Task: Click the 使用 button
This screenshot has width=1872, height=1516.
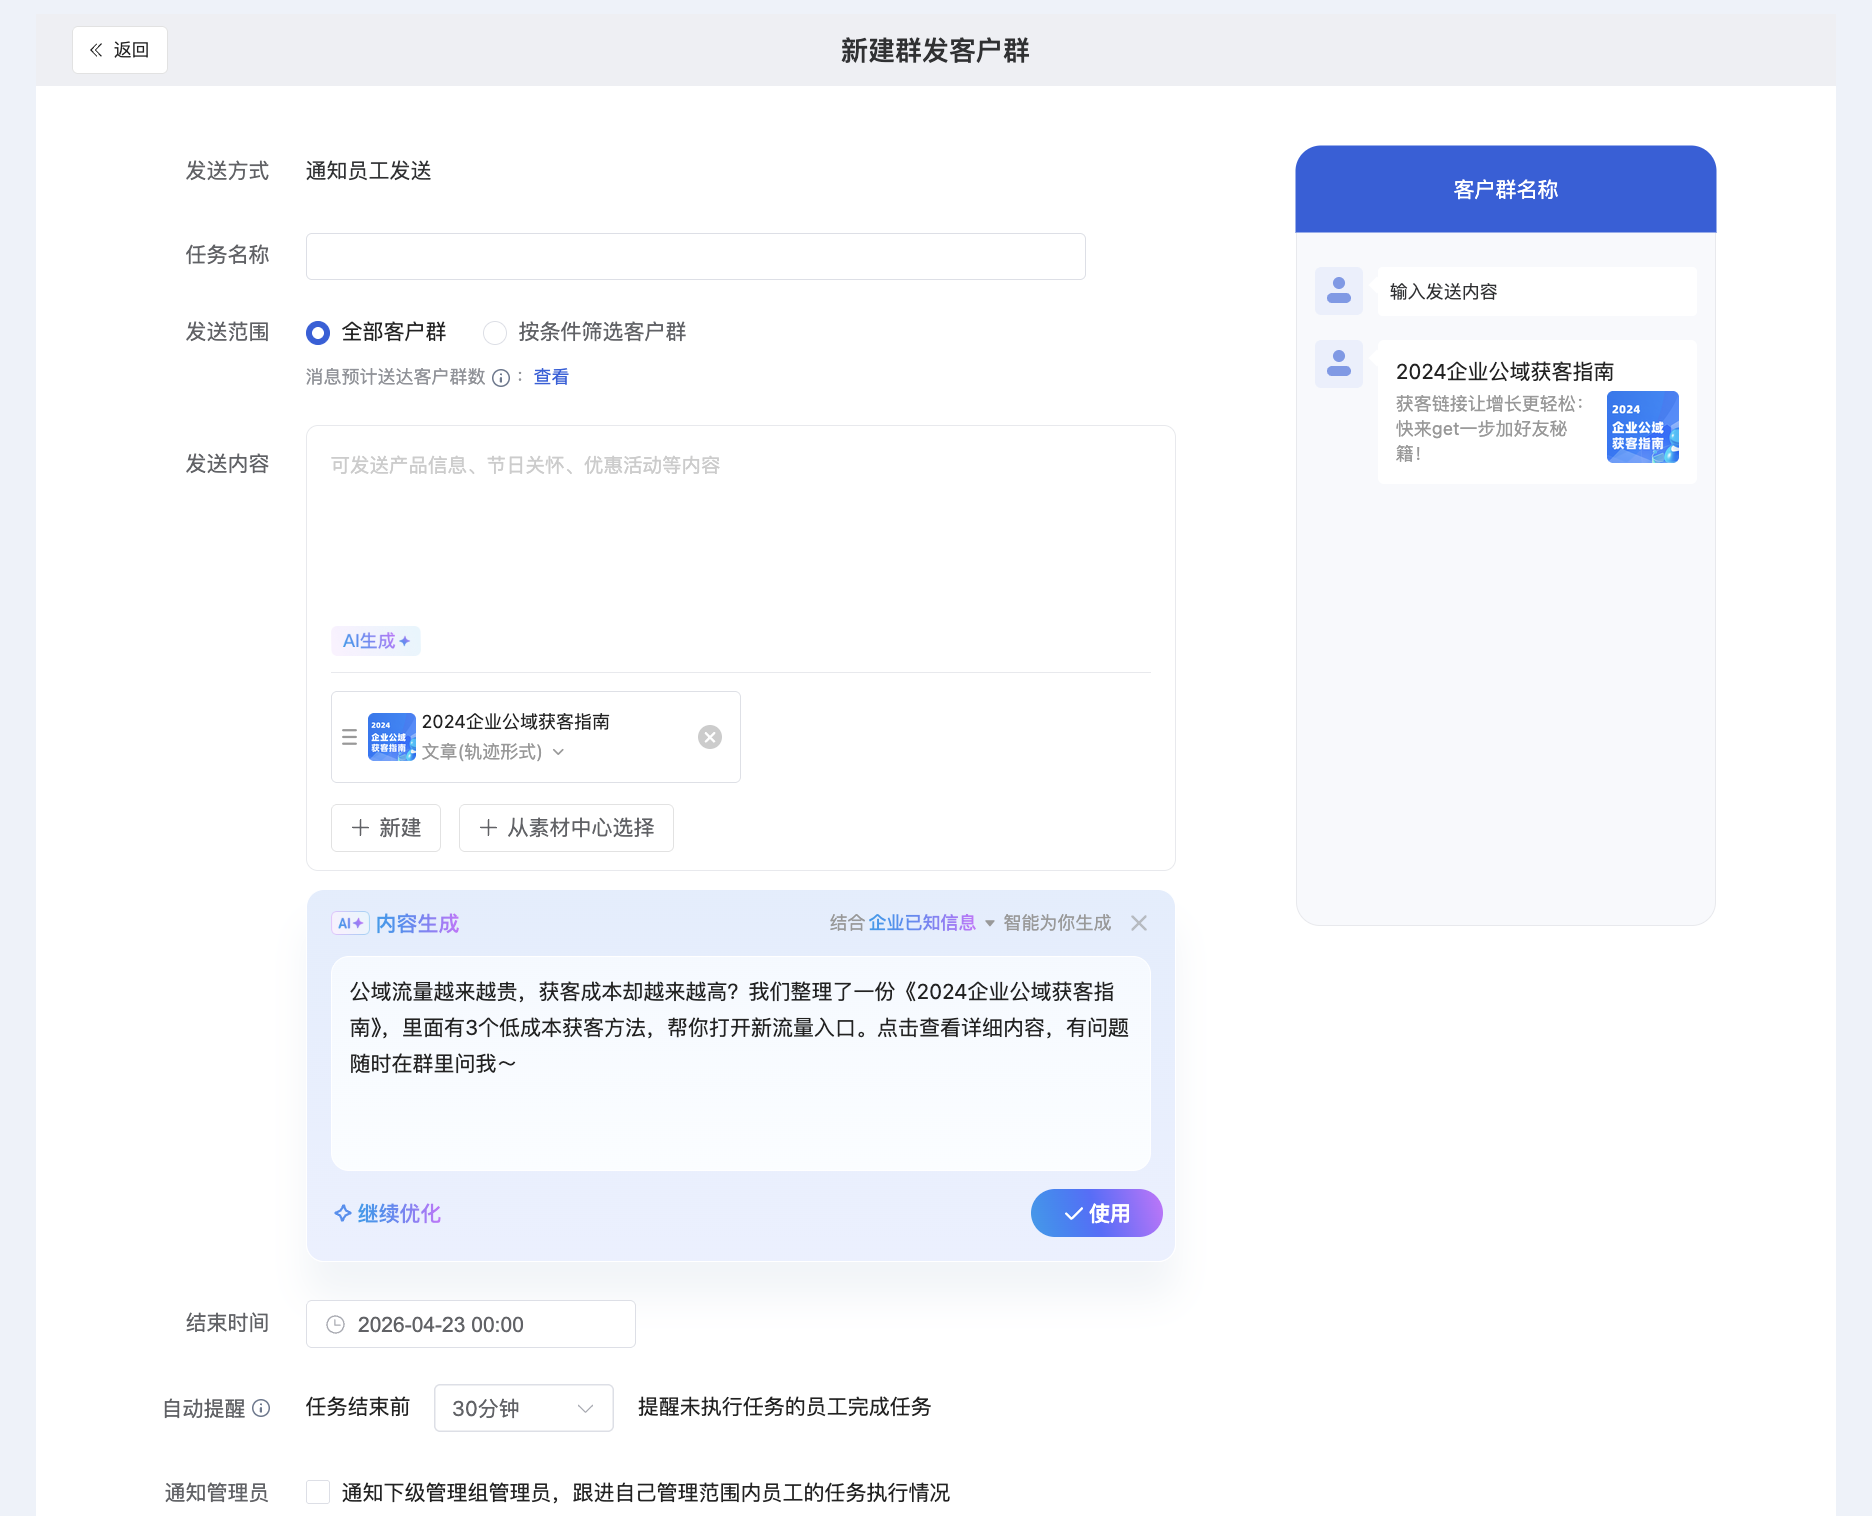Action: click(1096, 1213)
